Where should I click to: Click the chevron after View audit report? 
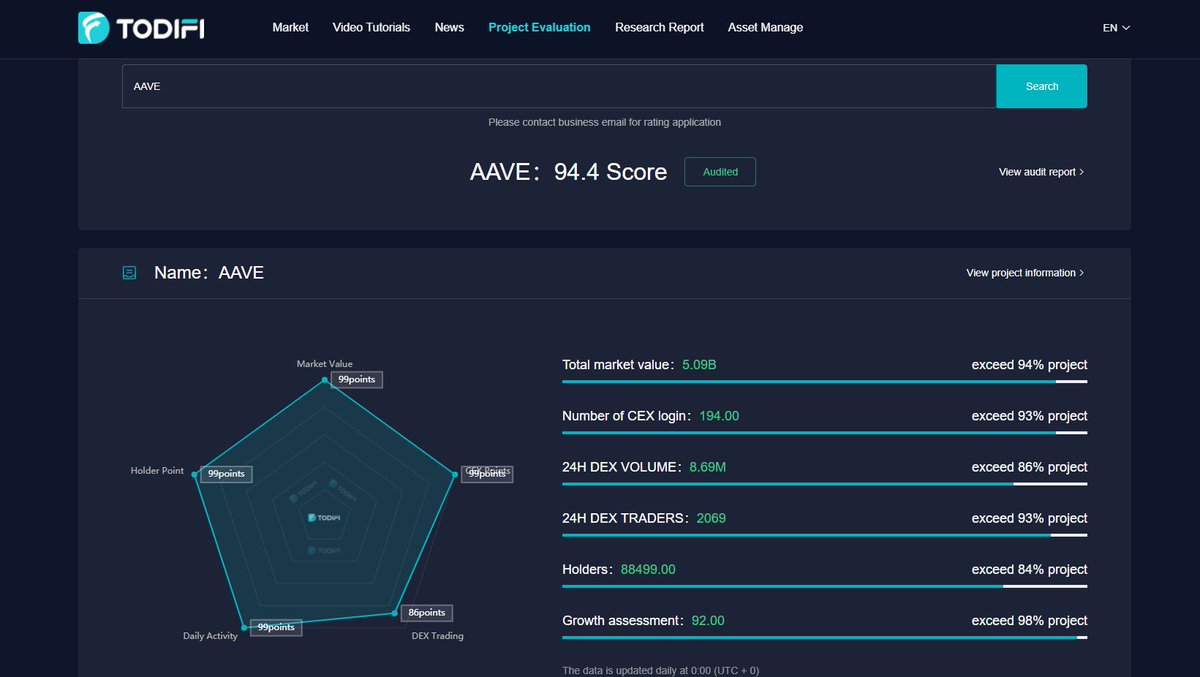[1083, 171]
